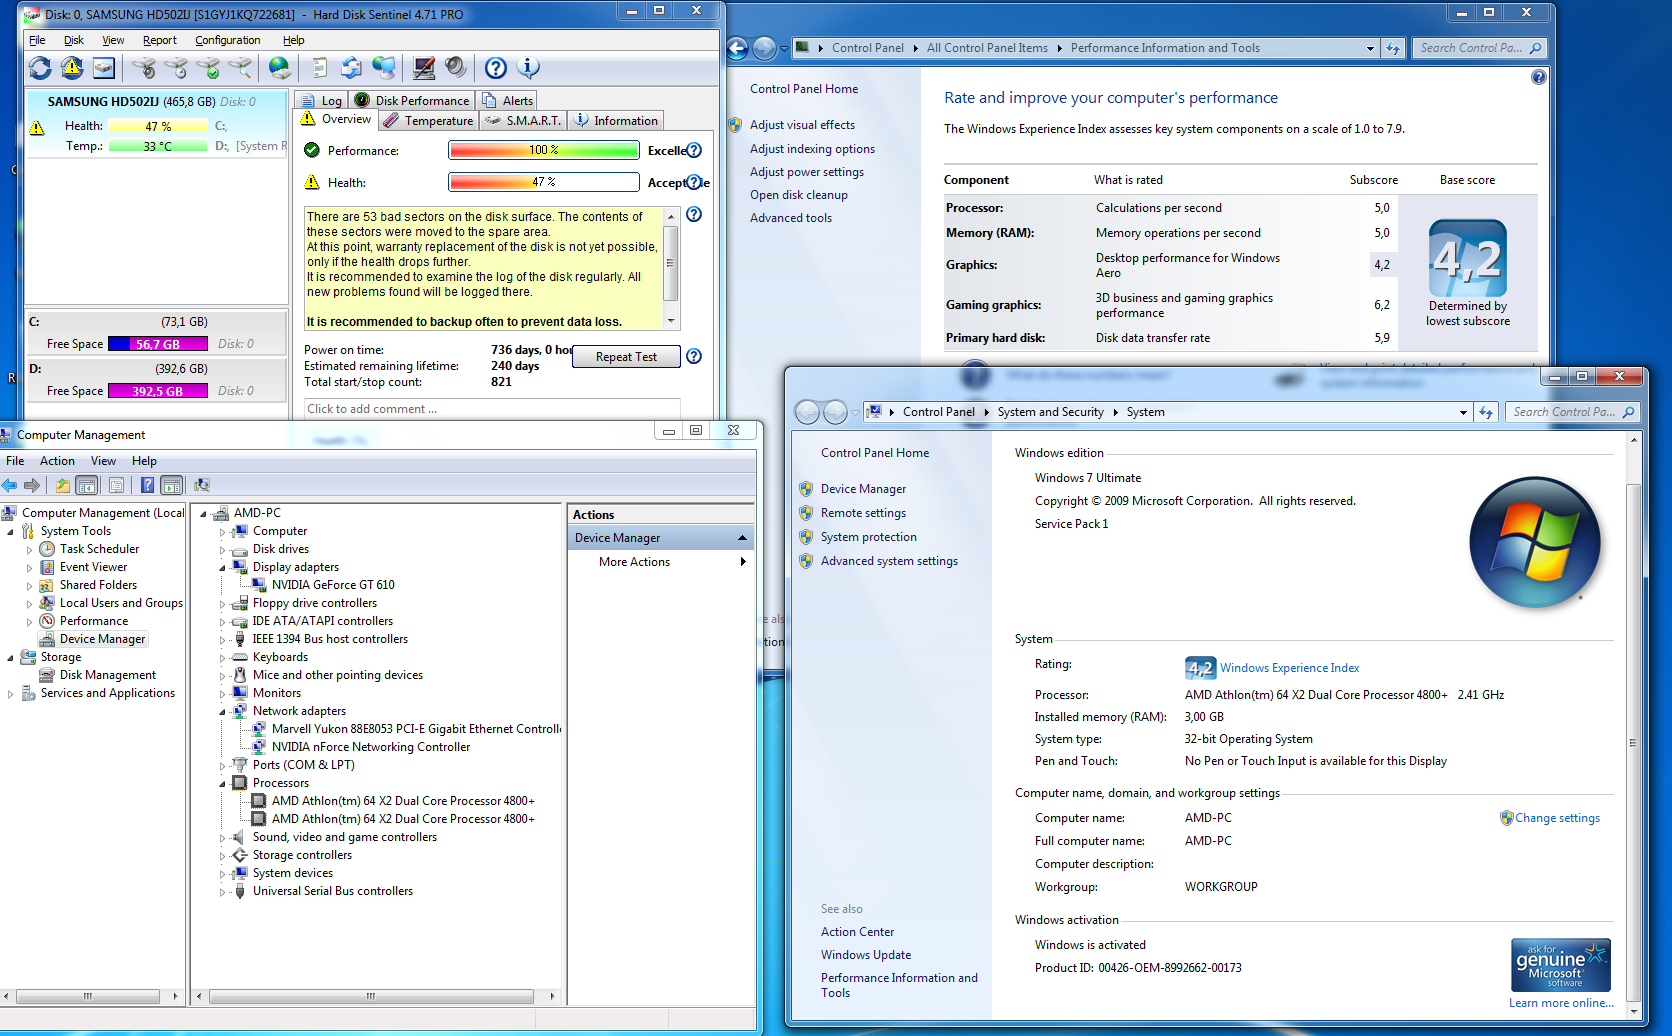Open the Disk menu in Hard Disk Sentinel
The image size is (1672, 1036).
(74, 40)
